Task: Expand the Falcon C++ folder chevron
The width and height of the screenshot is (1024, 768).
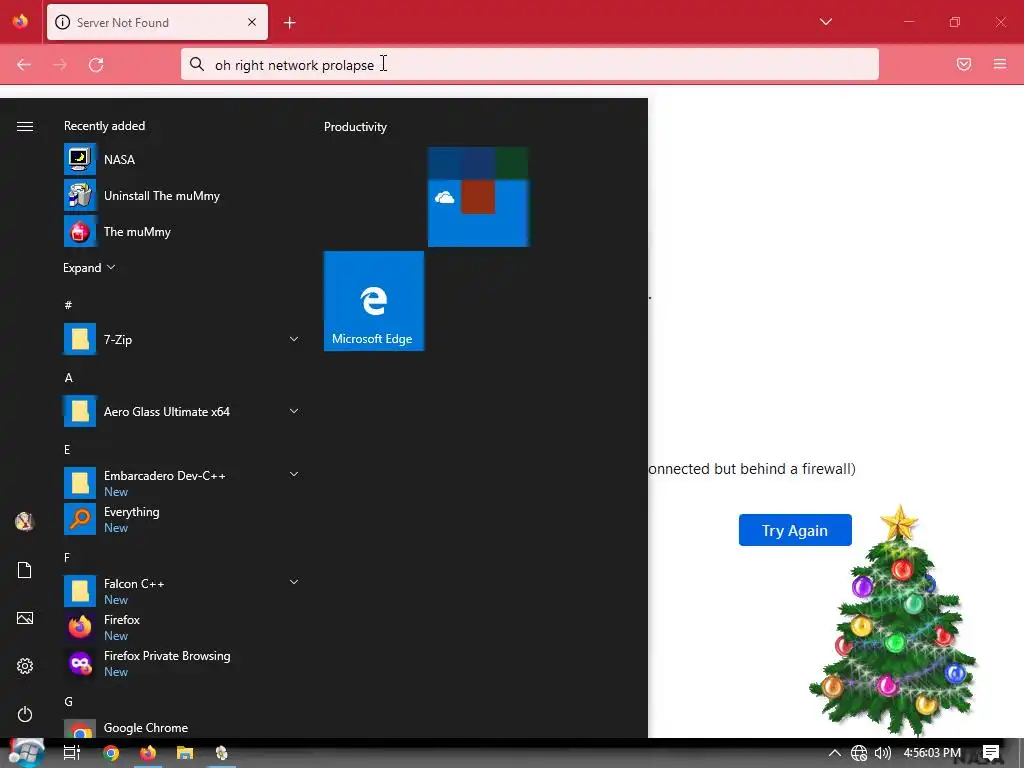Action: (294, 582)
